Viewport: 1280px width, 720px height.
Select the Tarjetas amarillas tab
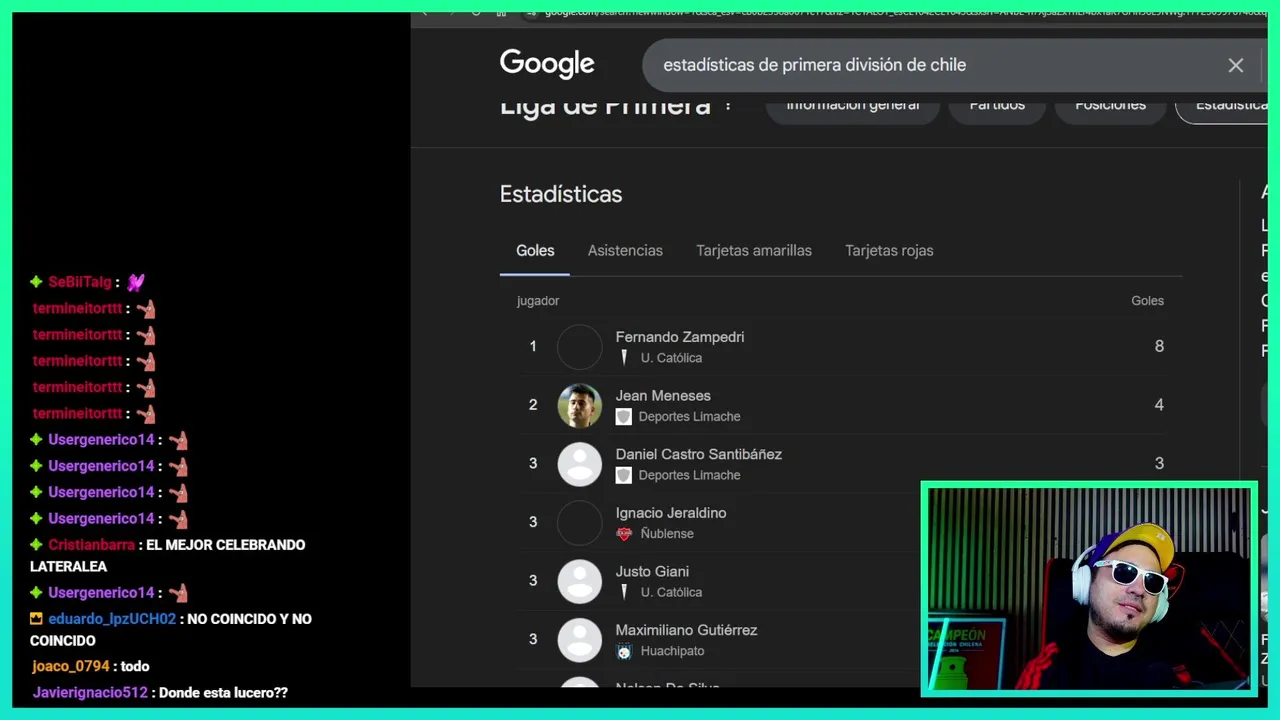click(754, 251)
